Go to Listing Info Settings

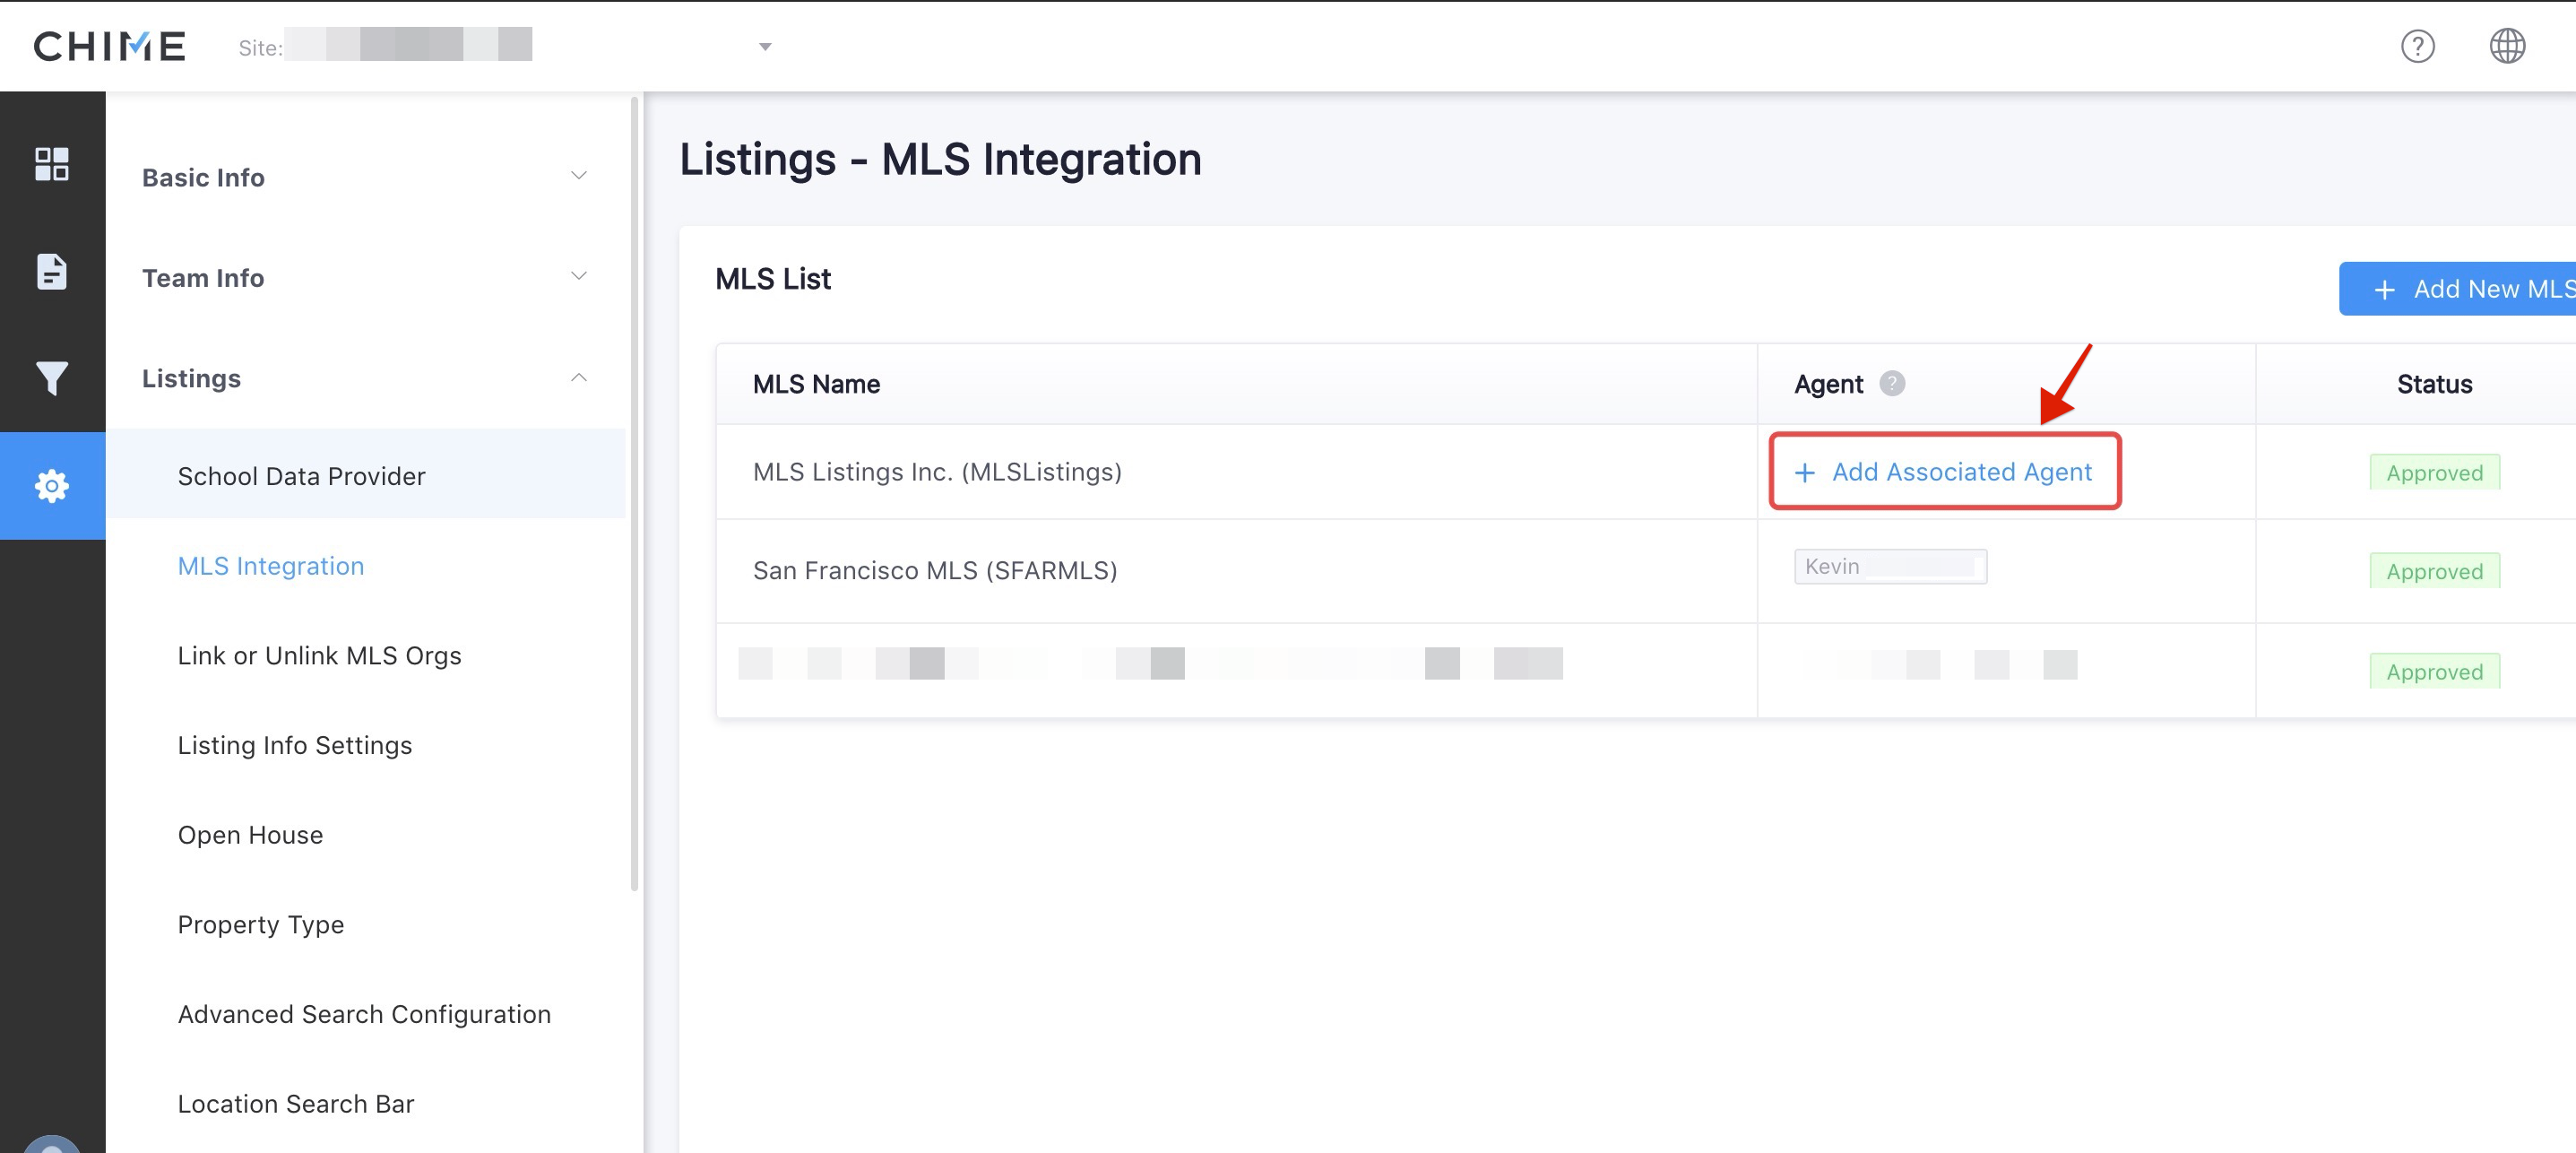(x=294, y=745)
